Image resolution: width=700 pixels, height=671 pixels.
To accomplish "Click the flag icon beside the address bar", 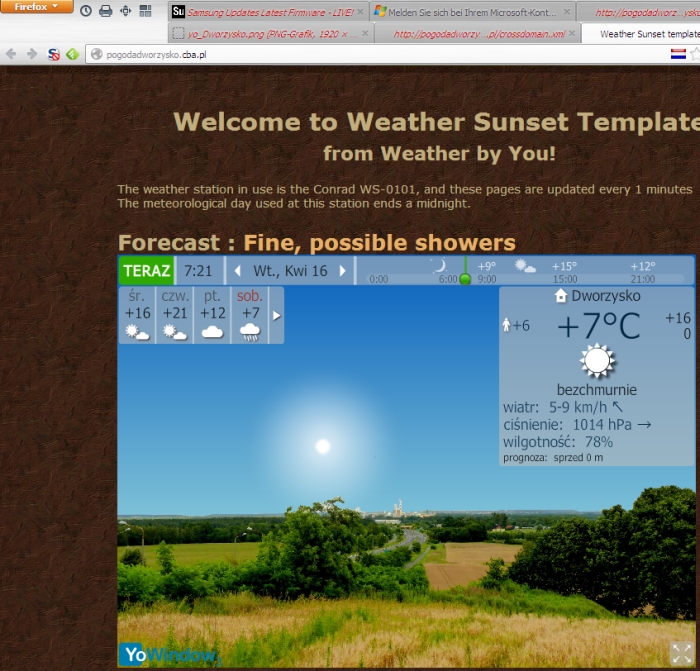I will coord(677,54).
